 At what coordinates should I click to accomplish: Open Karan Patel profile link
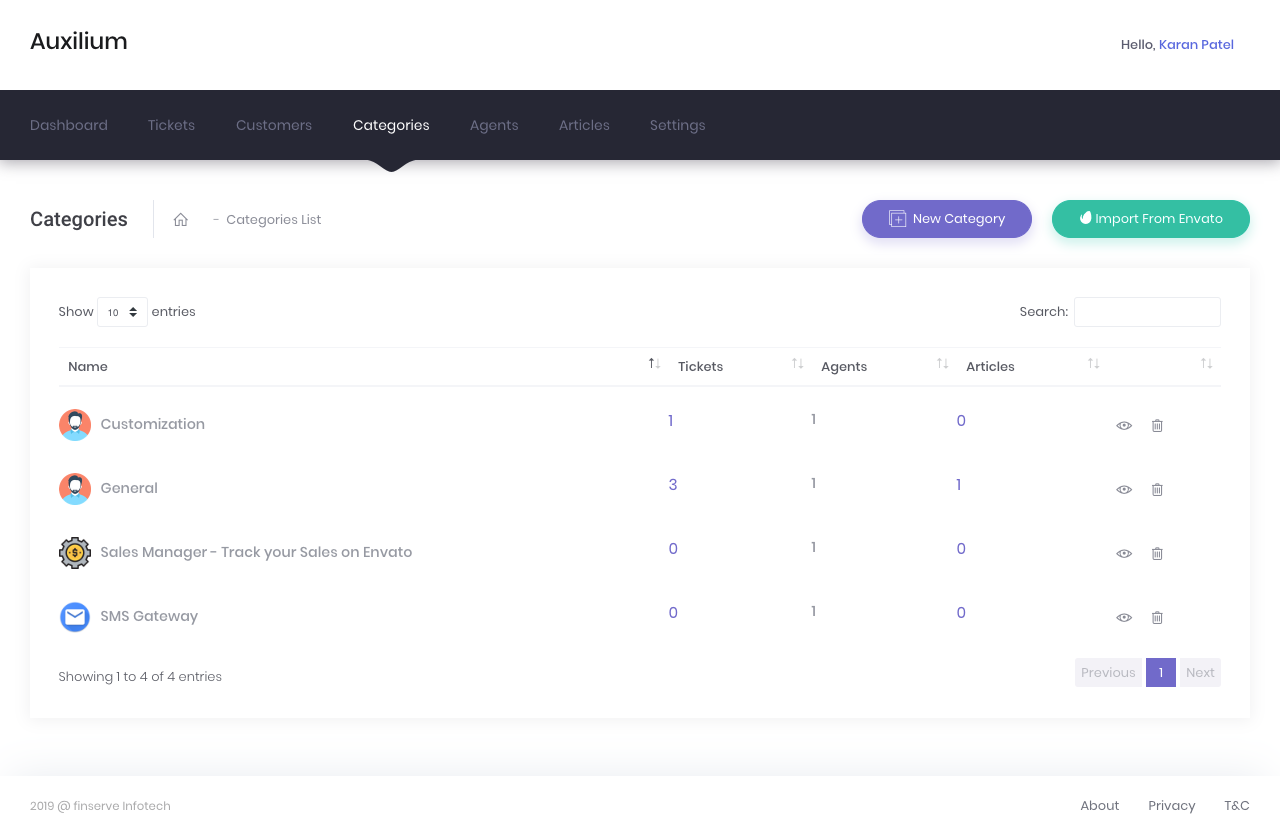click(x=1196, y=45)
